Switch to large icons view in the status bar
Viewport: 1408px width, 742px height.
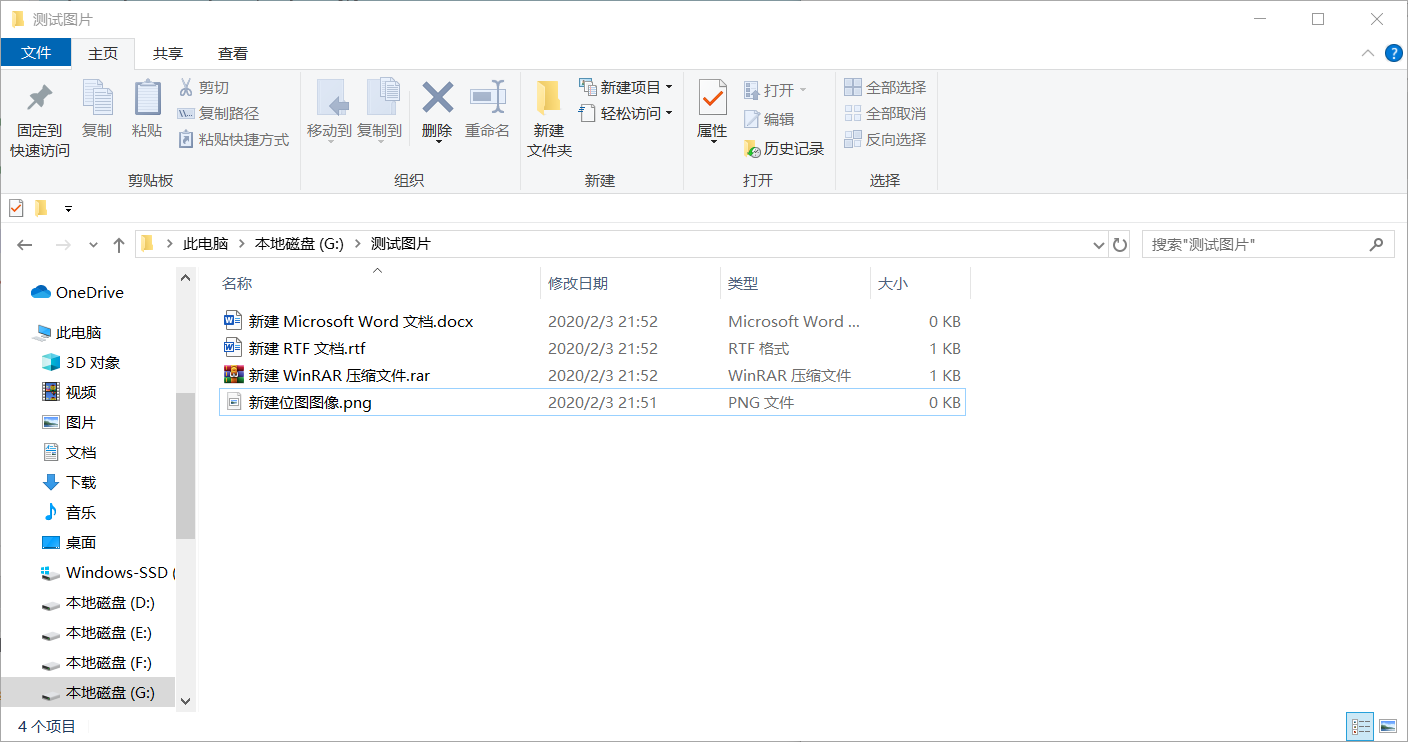(1387, 726)
